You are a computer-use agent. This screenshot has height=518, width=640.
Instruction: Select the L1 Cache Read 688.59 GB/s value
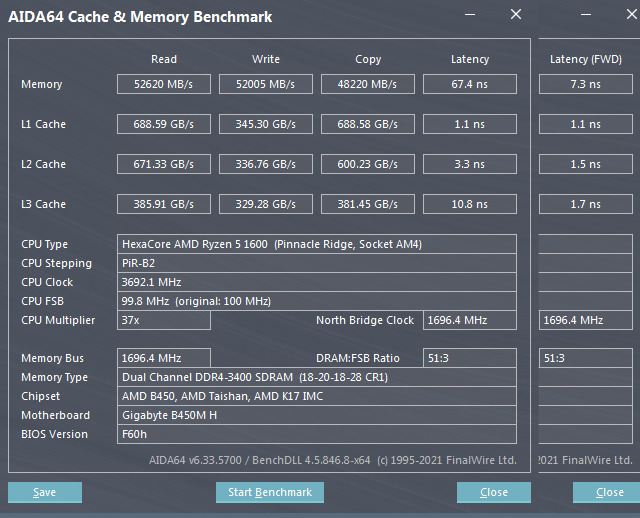point(164,124)
